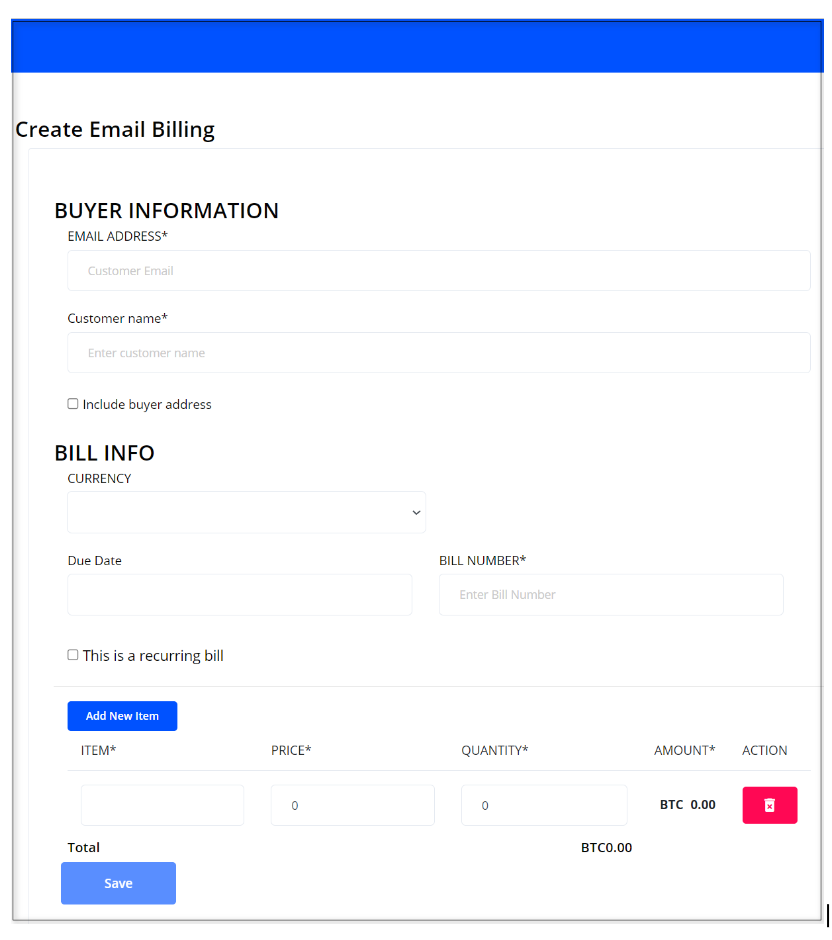Screen dimensions: 832x940
Task: Click the Price field for the item
Action: coord(352,805)
